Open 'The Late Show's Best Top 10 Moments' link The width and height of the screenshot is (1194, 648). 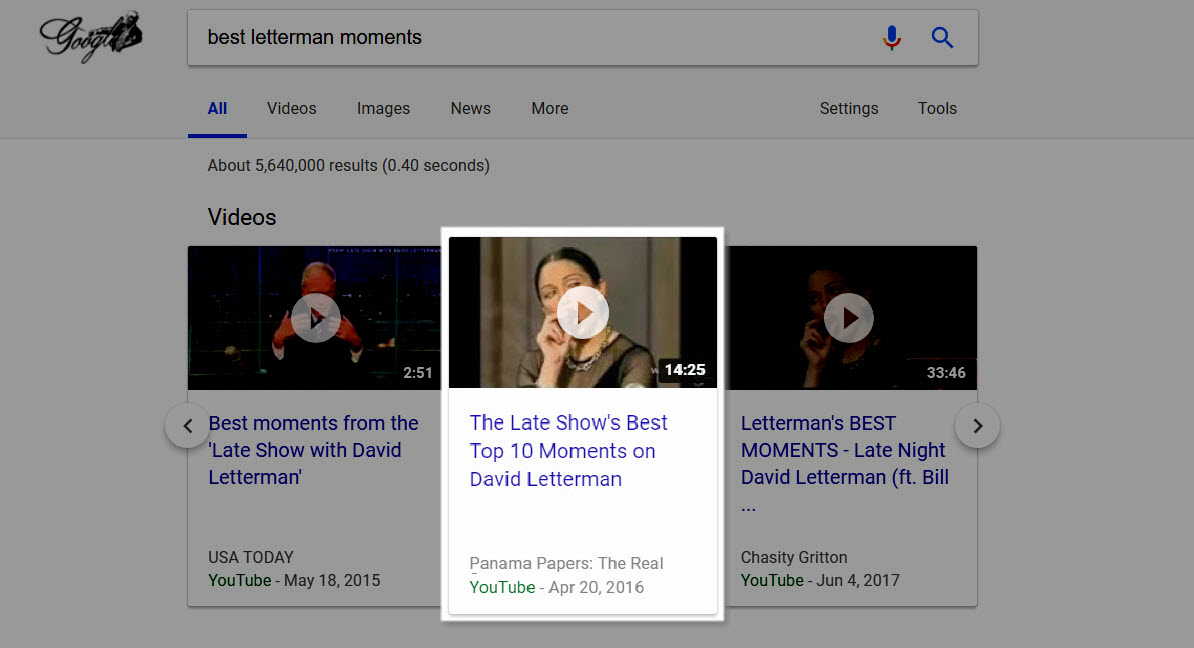click(x=568, y=450)
